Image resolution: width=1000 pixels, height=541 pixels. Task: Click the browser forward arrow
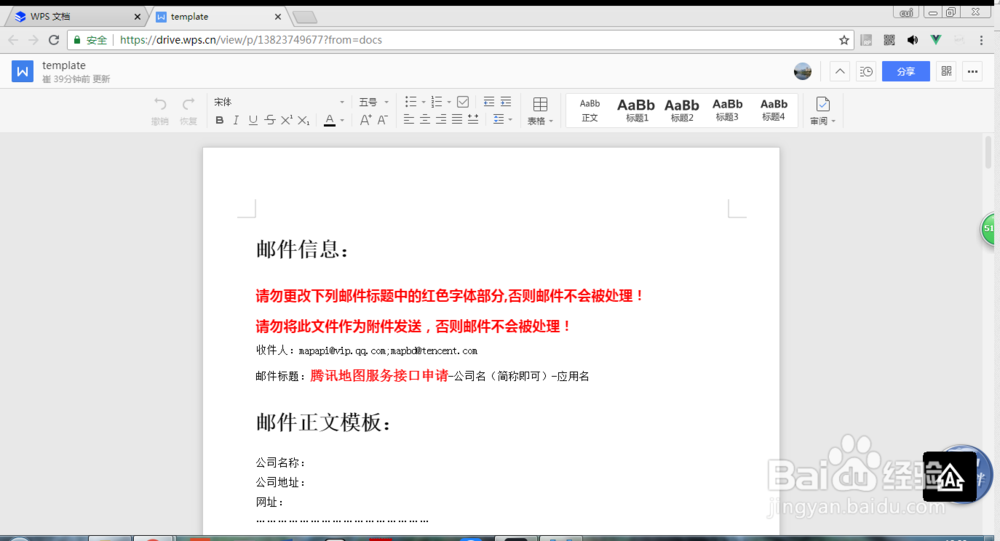(34, 40)
